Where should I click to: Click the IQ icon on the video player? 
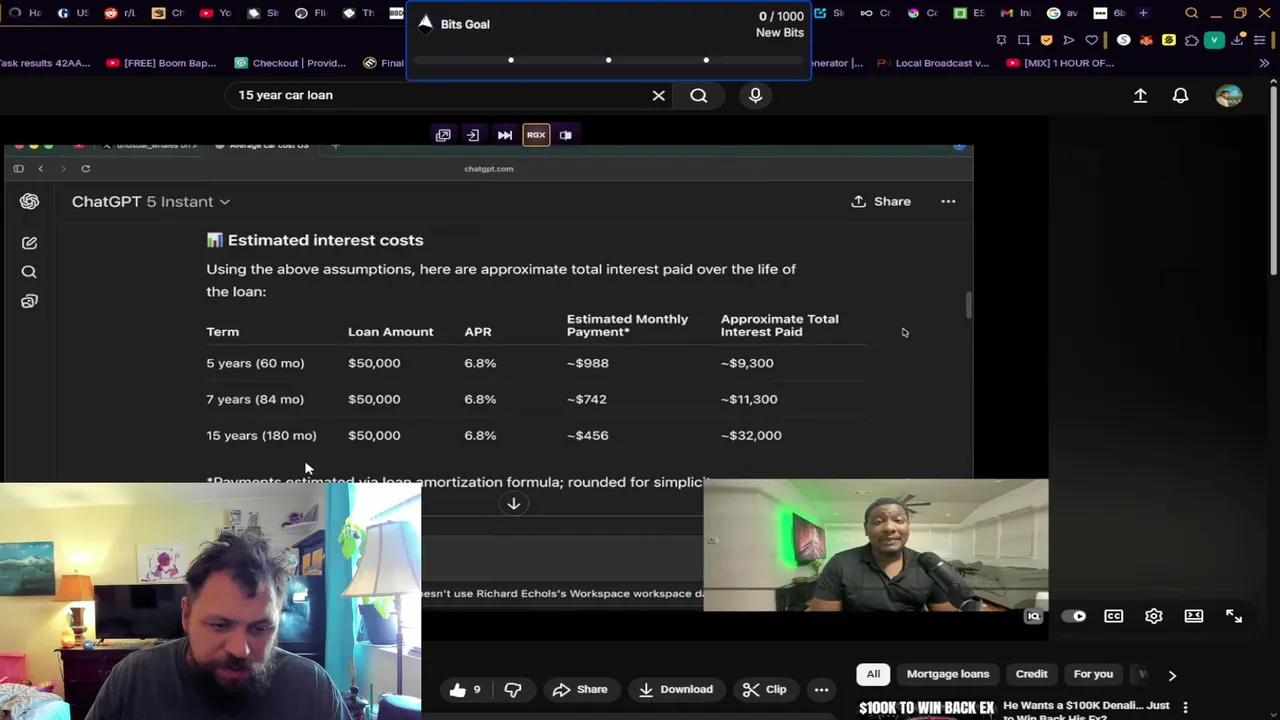[1034, 616]
